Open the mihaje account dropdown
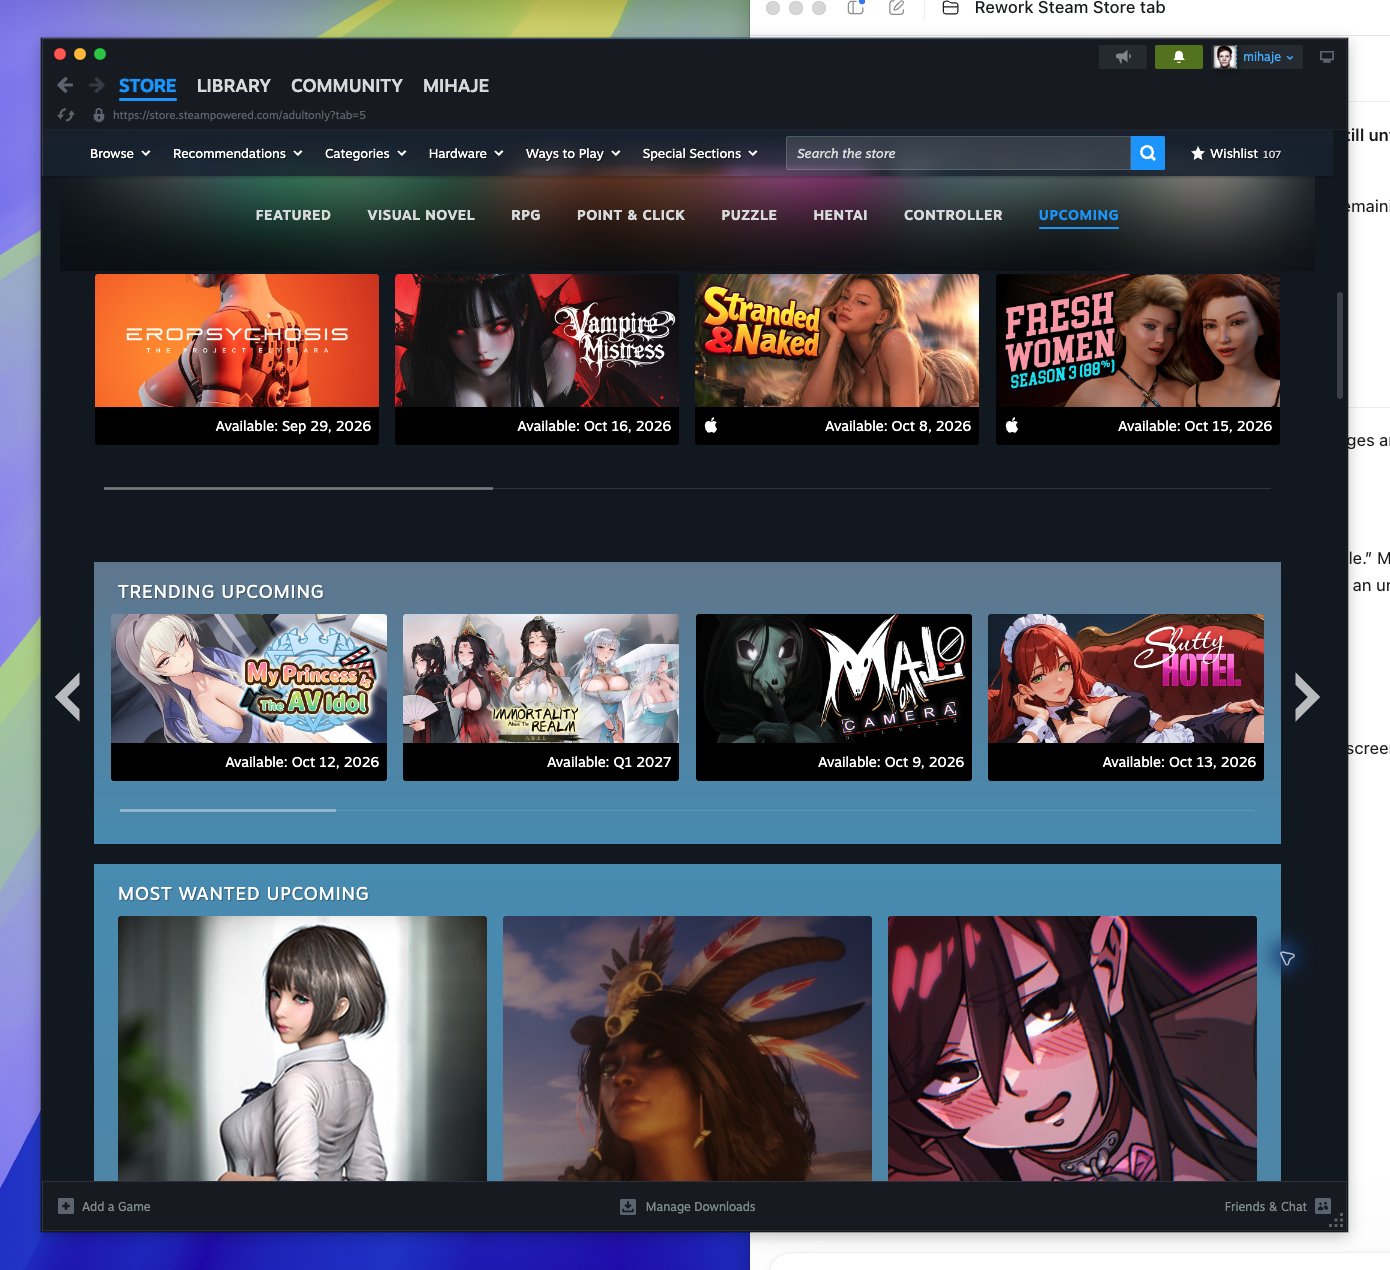This screenshot has height=1270, width=1390. coord(1269,57)
